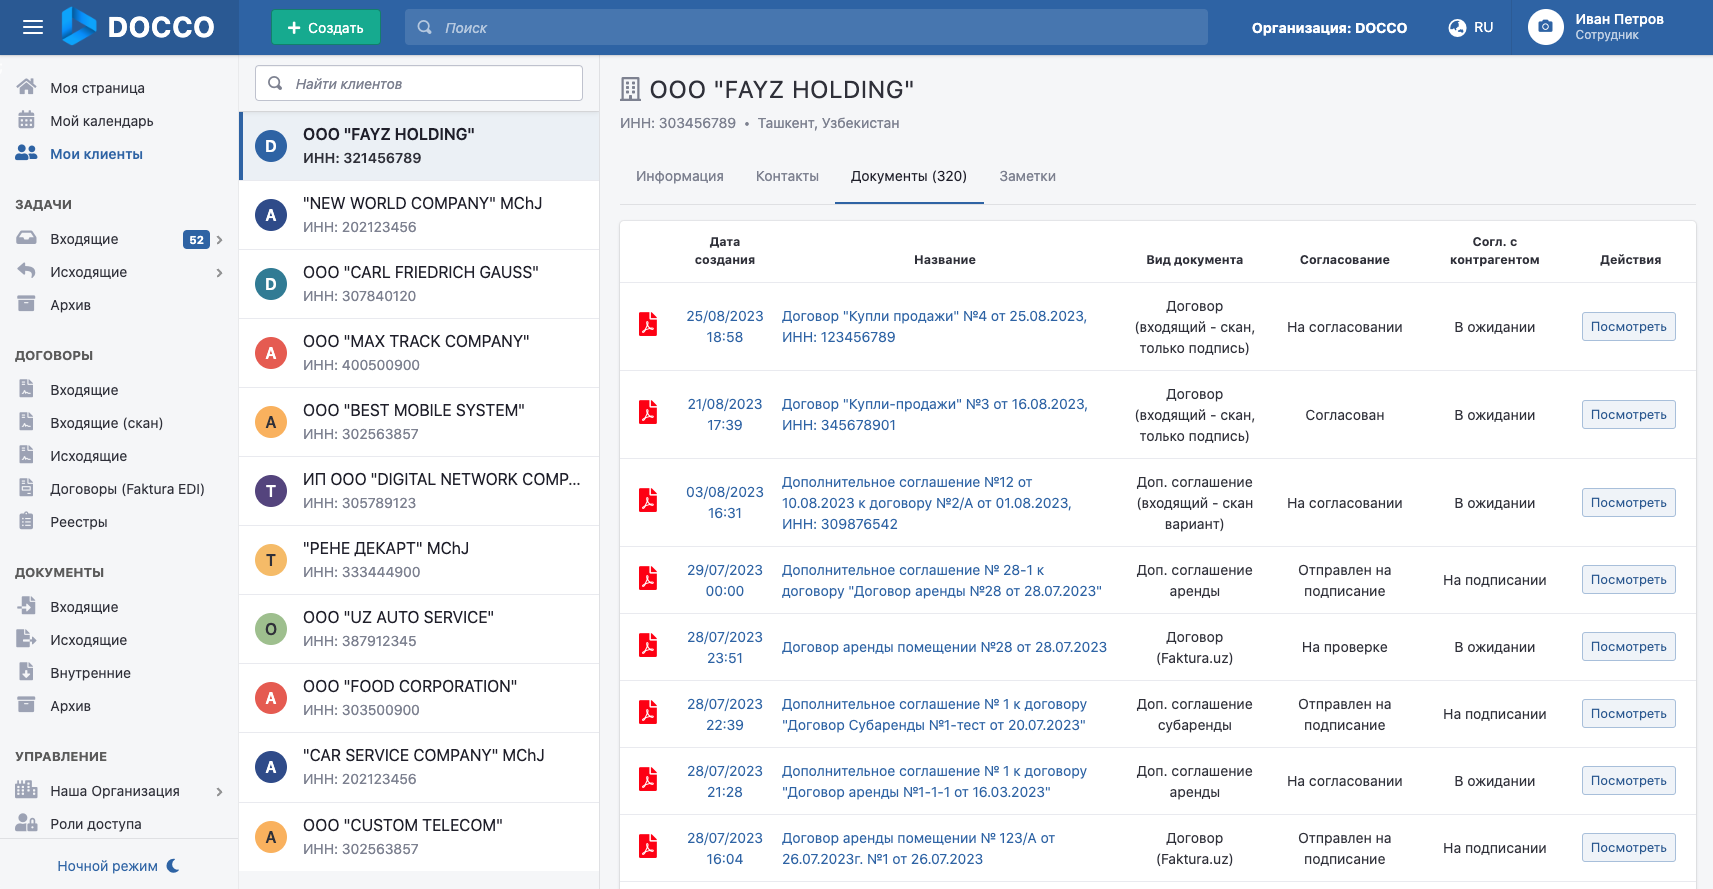Image resolution: width=1713 pixels, height=889 pixels.
Task: Click the PDF icon for the 21/08/2023 document
Action: click(x=648, y=413)
